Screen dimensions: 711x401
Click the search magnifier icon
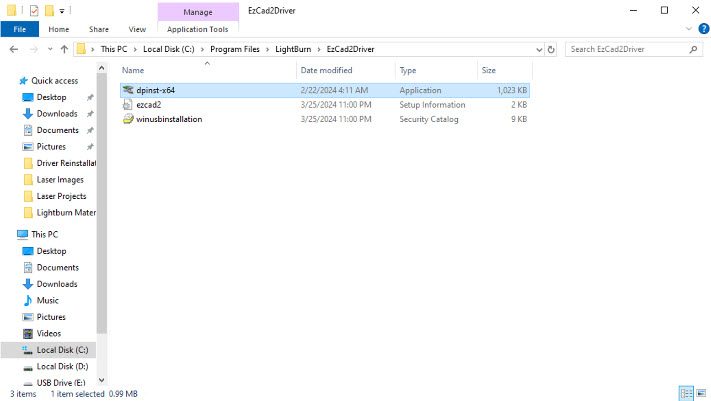click(x=693, y=49)
